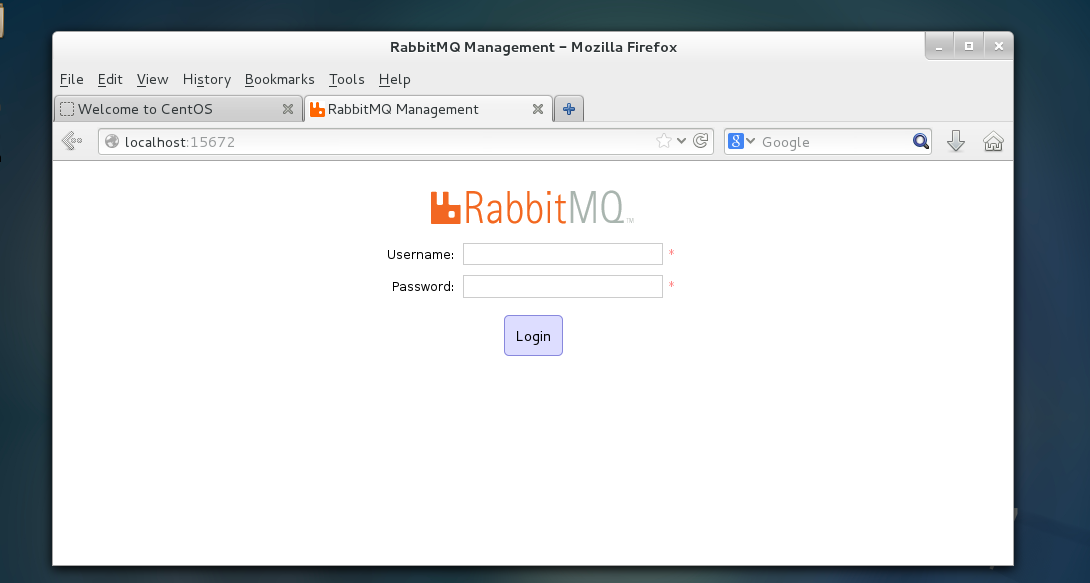Open the Tools menu
The image size is (1090, 583).
click(x=347, y=79)
